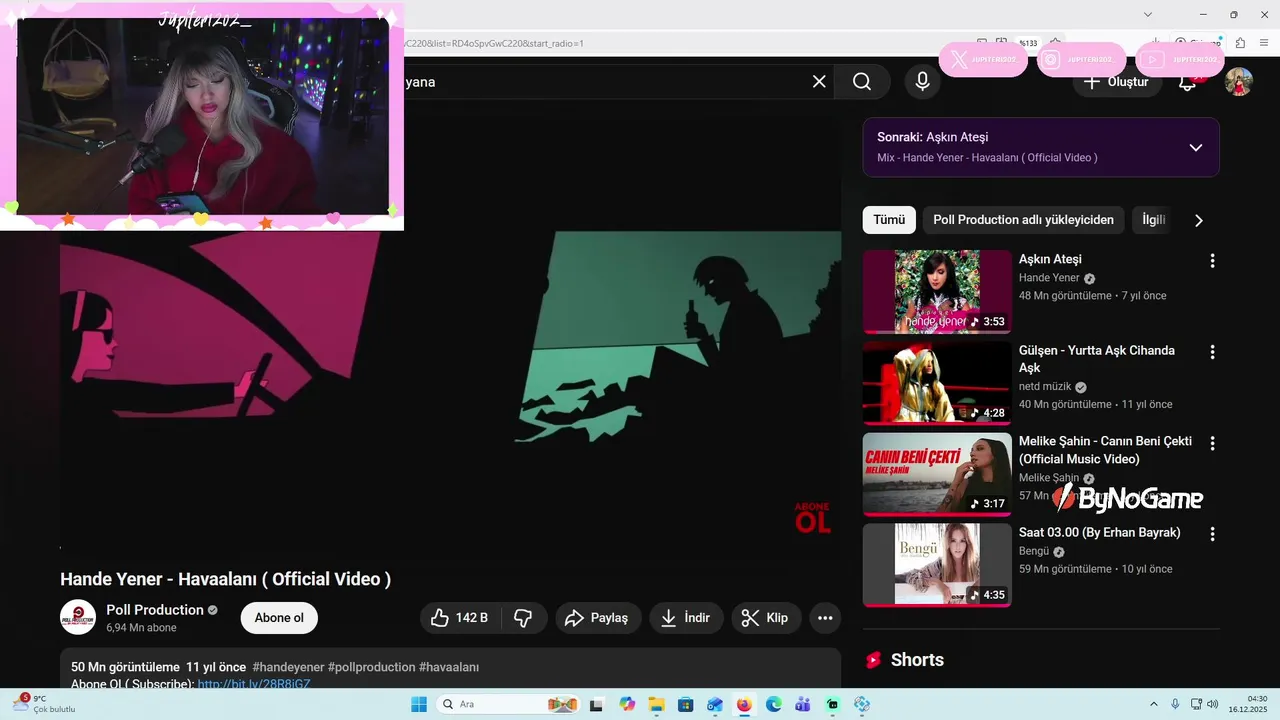The width and height of the screenshot is (1280, 720).
Task: Open options menu for Saat 03.00
Action: point(1212,534)
